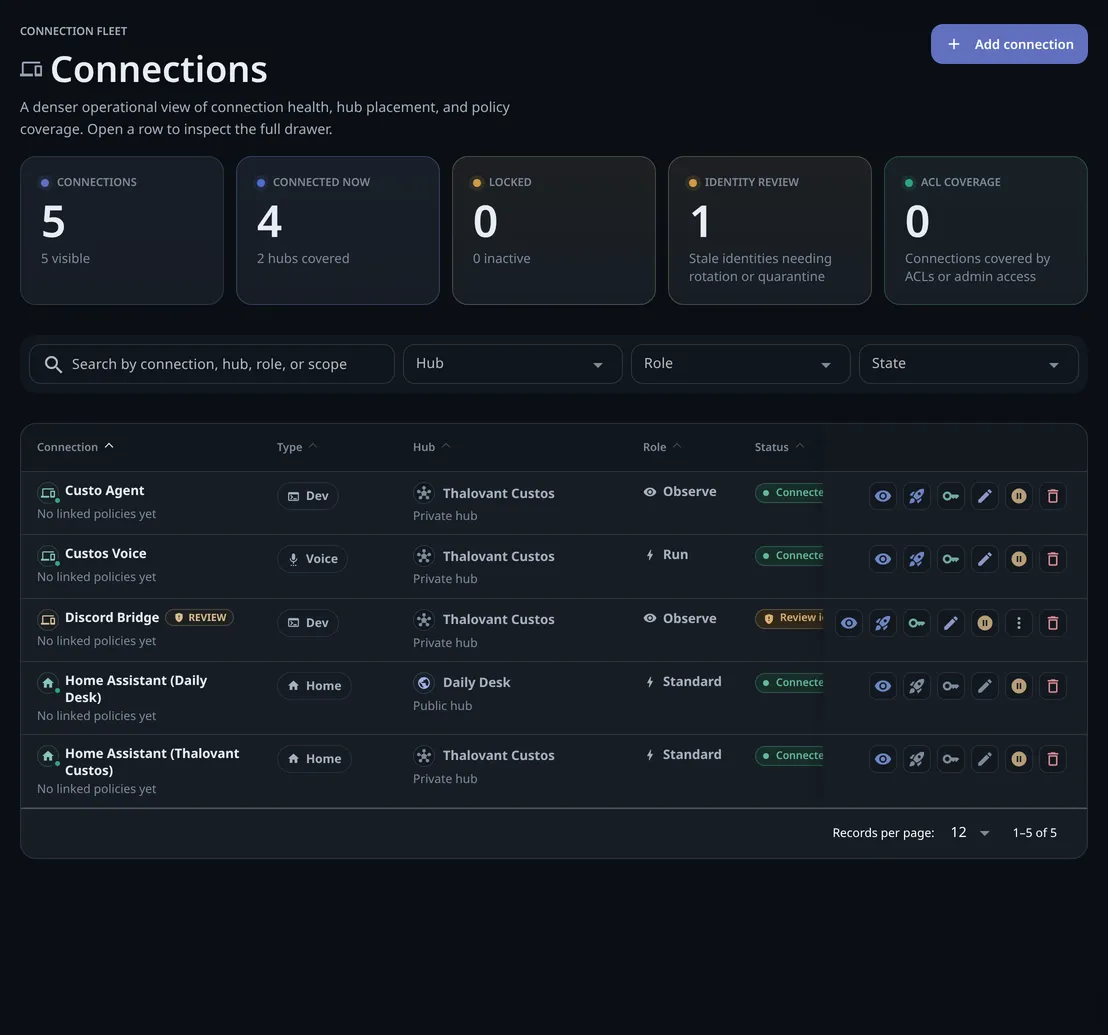Select the Connected Now summary card
Screen dimensions: 1108x1035
point(338,230)
